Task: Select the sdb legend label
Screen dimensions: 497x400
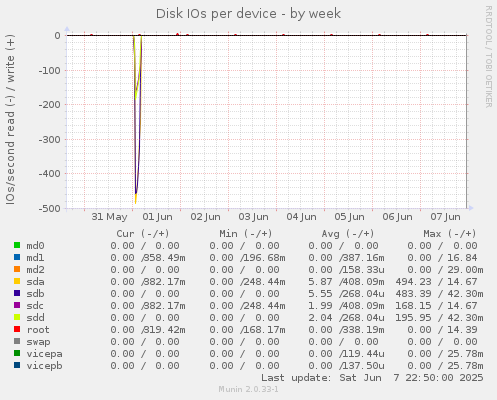Action: click(x=35, y=294)
